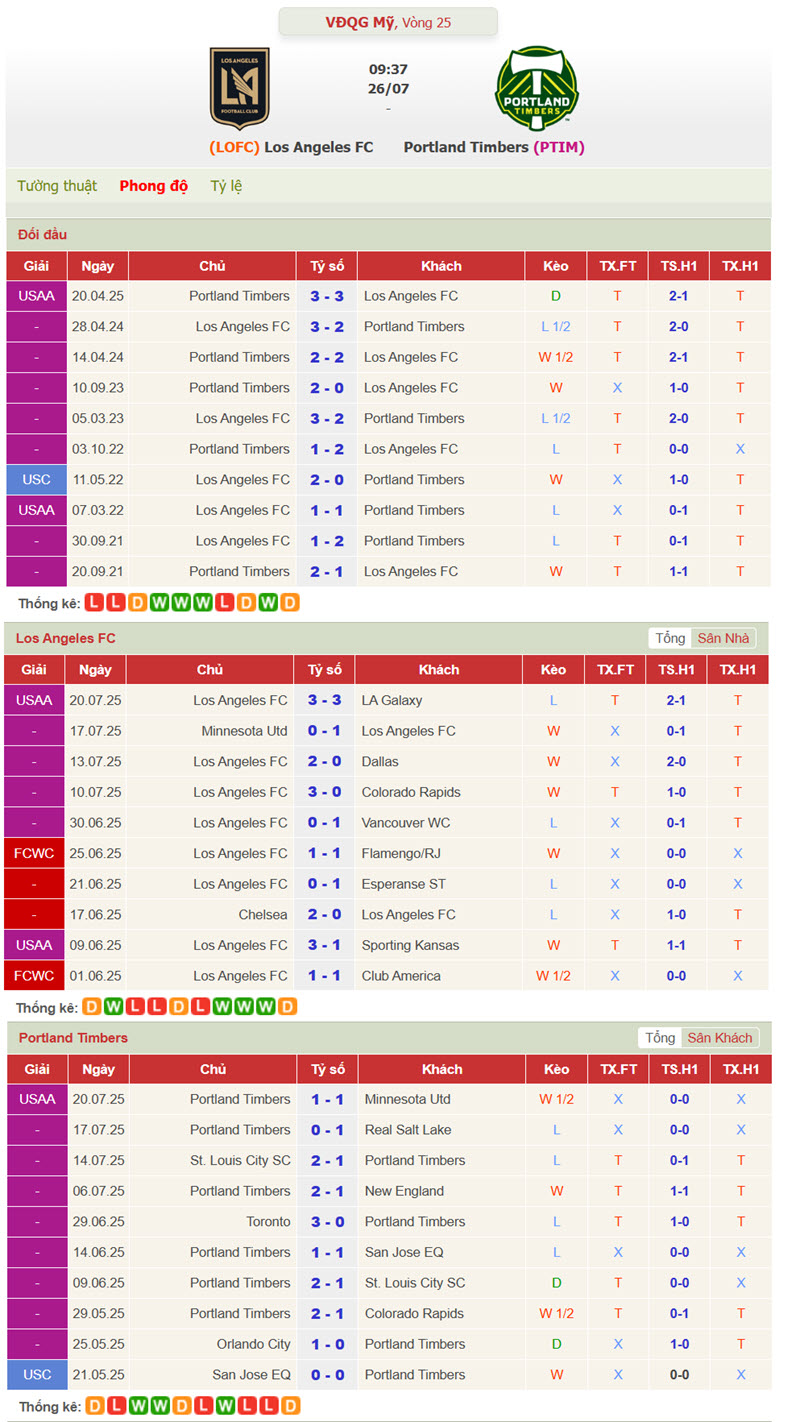Click the Colorado Rapids name in the 10.07.25 row
The height and width of the screenshot is (1422, 800).
click(411, 792)
